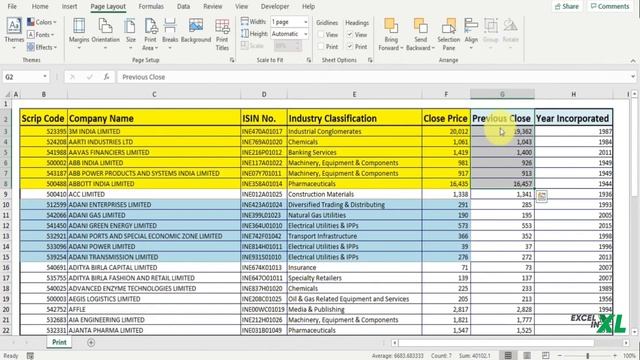Collapse the ribbon

(633, 61)
